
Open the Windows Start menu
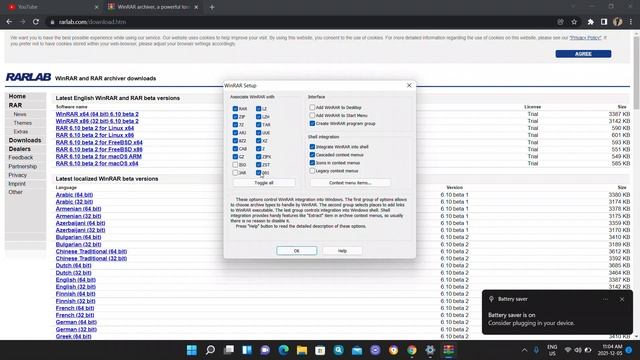point(192,350)
